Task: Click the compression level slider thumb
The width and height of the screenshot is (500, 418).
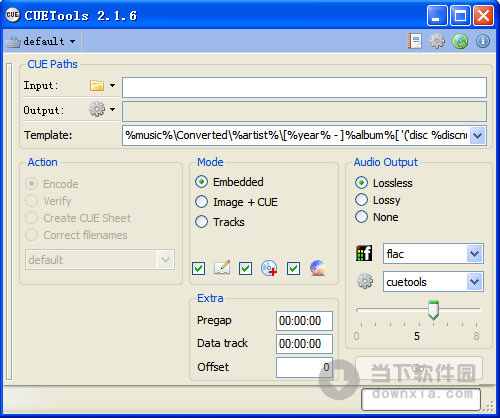Action: coord(433,310)
